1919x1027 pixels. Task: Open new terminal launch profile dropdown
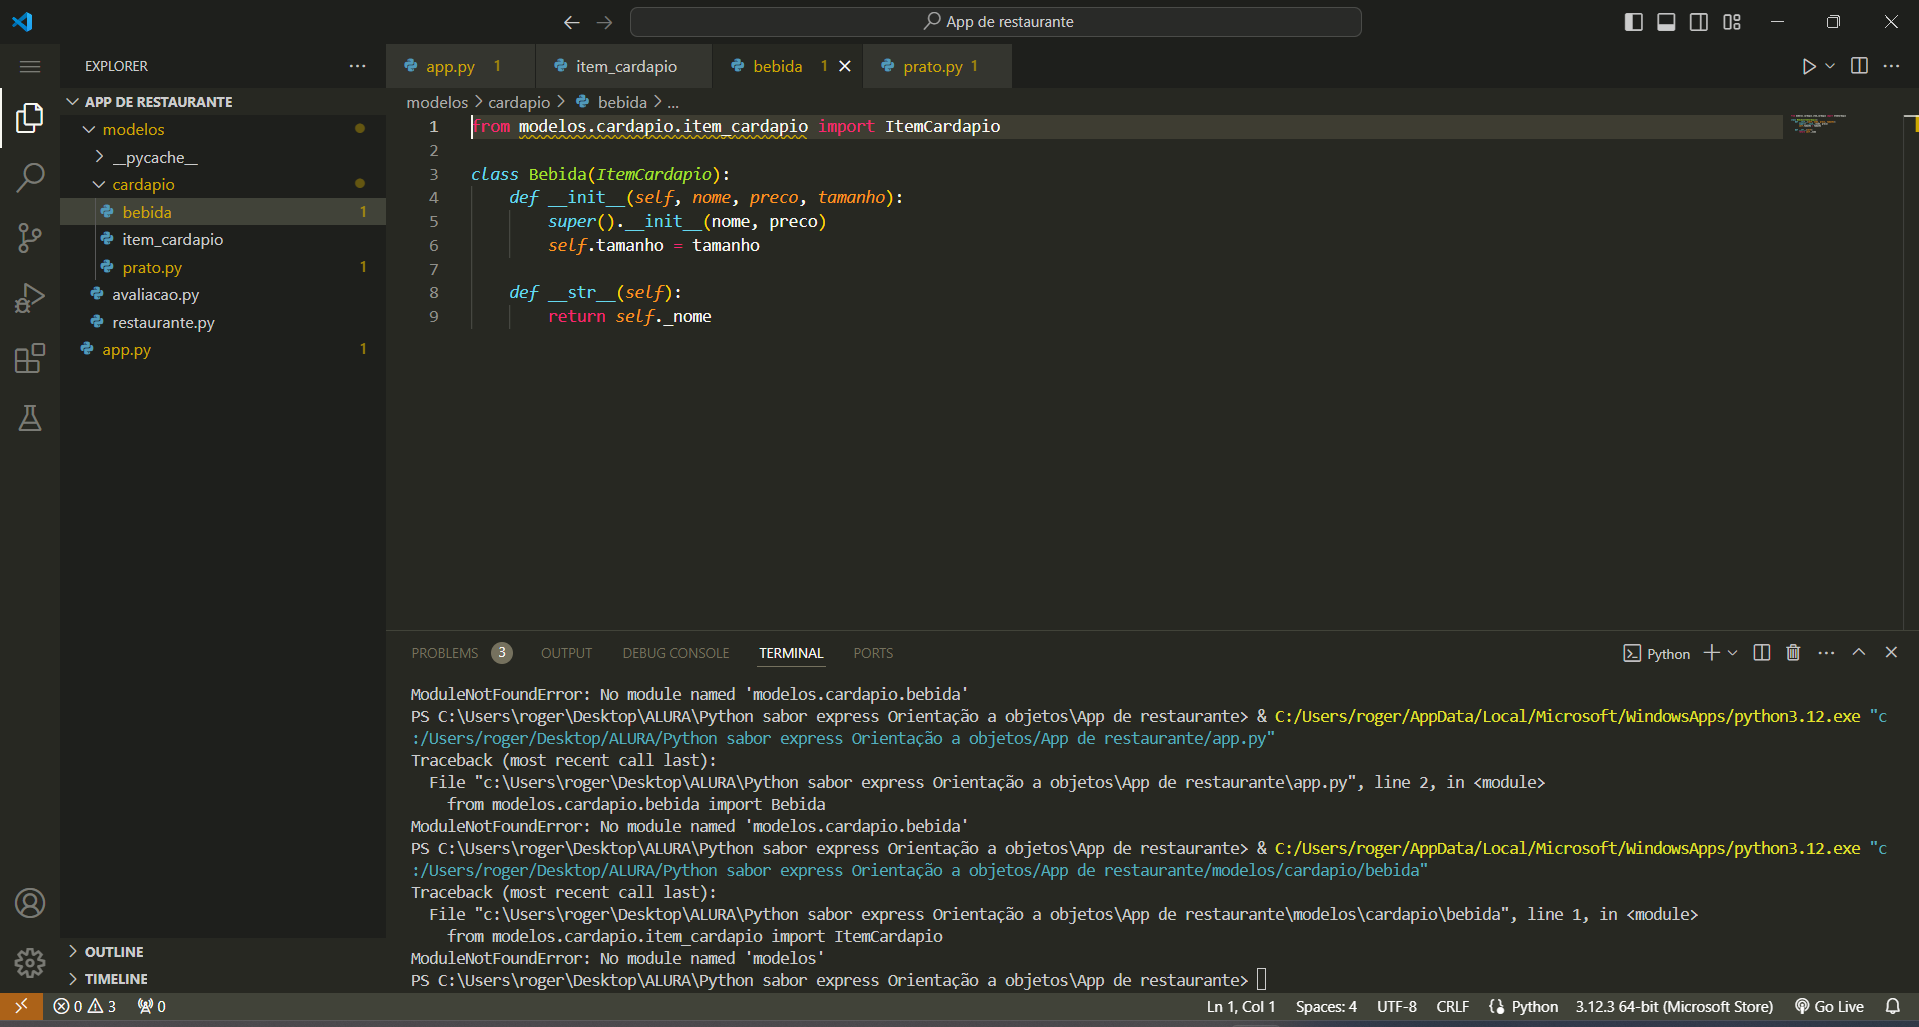point(1733,653)
